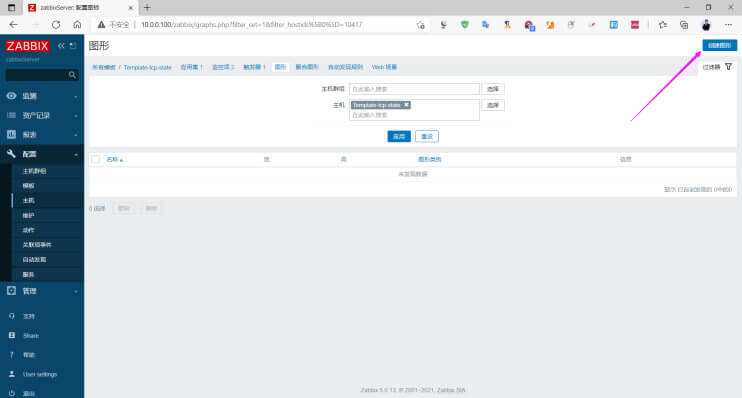Remove the Template-tcp-state host tag
Image resolution: width=742 pixels, height=398 pixels.
click(x=406, y=105)
